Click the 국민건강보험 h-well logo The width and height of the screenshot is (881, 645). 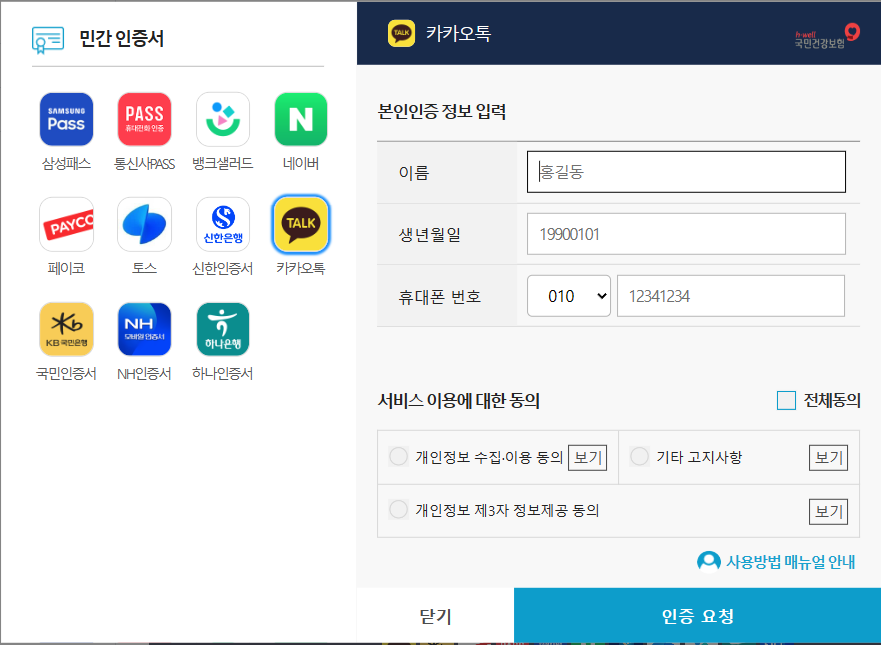pos(827,36)
